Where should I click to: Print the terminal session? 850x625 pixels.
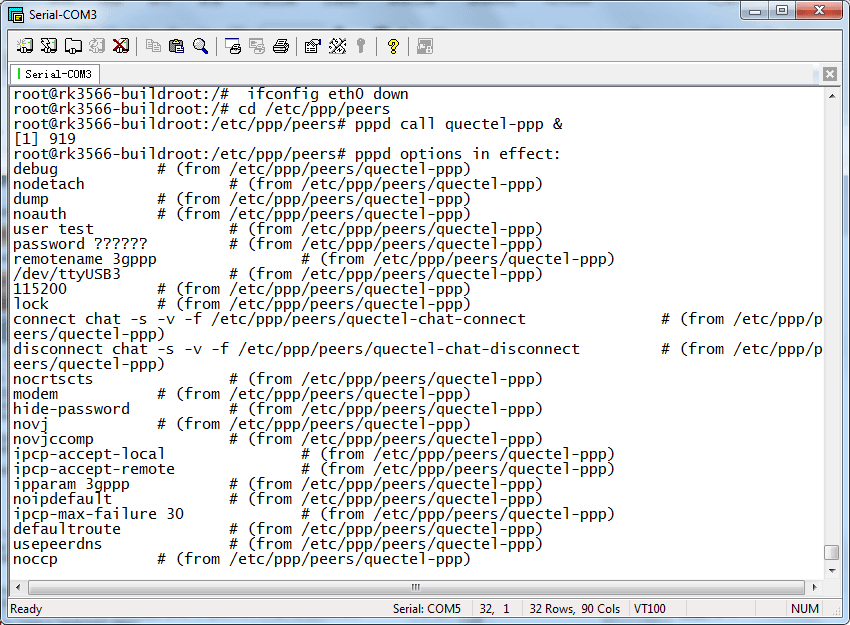pyautogui.click(x=280, y=45)
